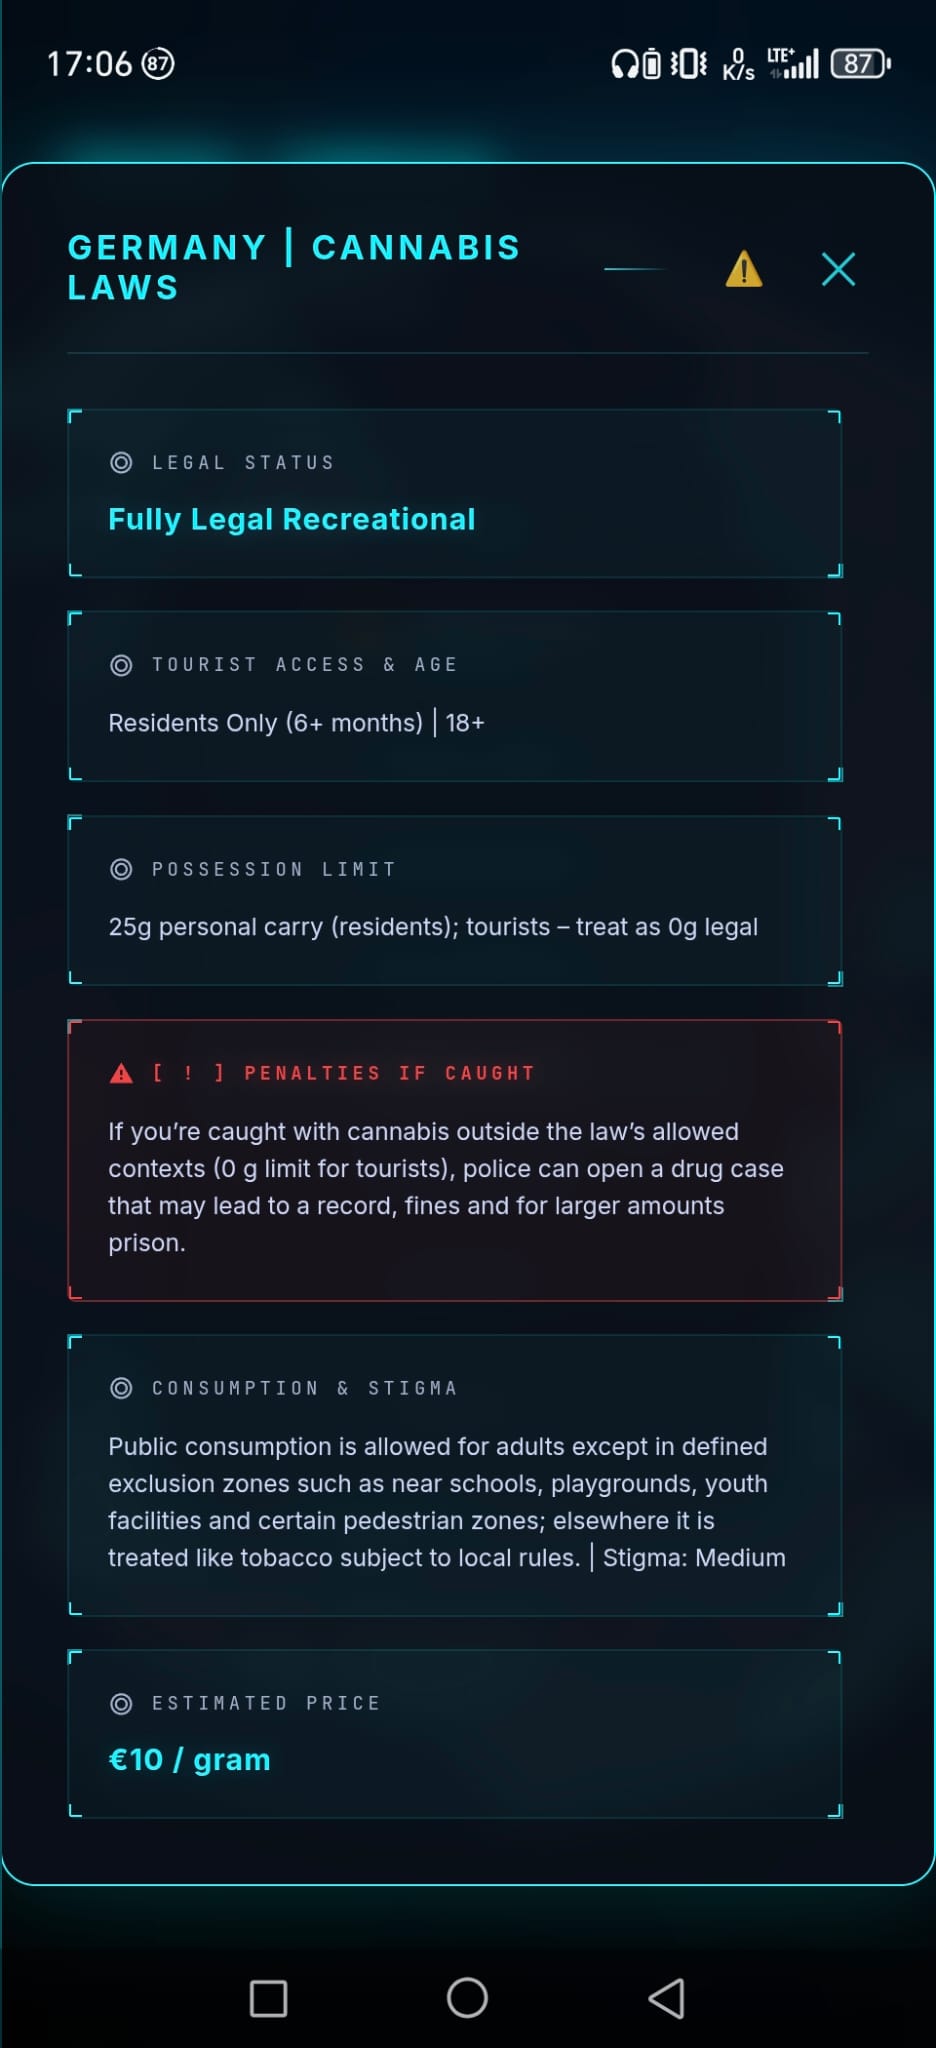Tap the Possession Limit circle icon
936x2048 pixels.
(121, 869)
